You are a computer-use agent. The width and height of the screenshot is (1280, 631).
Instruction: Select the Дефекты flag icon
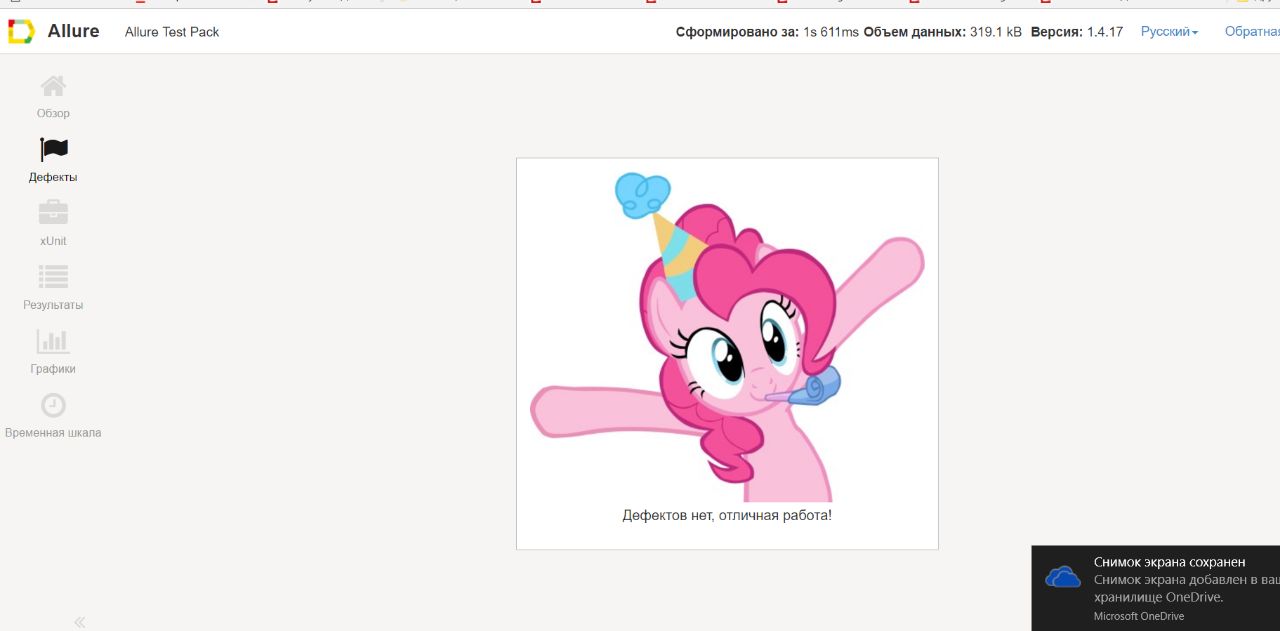tap(53, 150)
